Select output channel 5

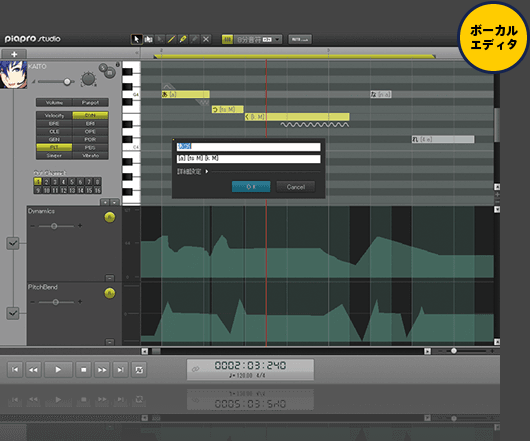(x=72, y=182)
